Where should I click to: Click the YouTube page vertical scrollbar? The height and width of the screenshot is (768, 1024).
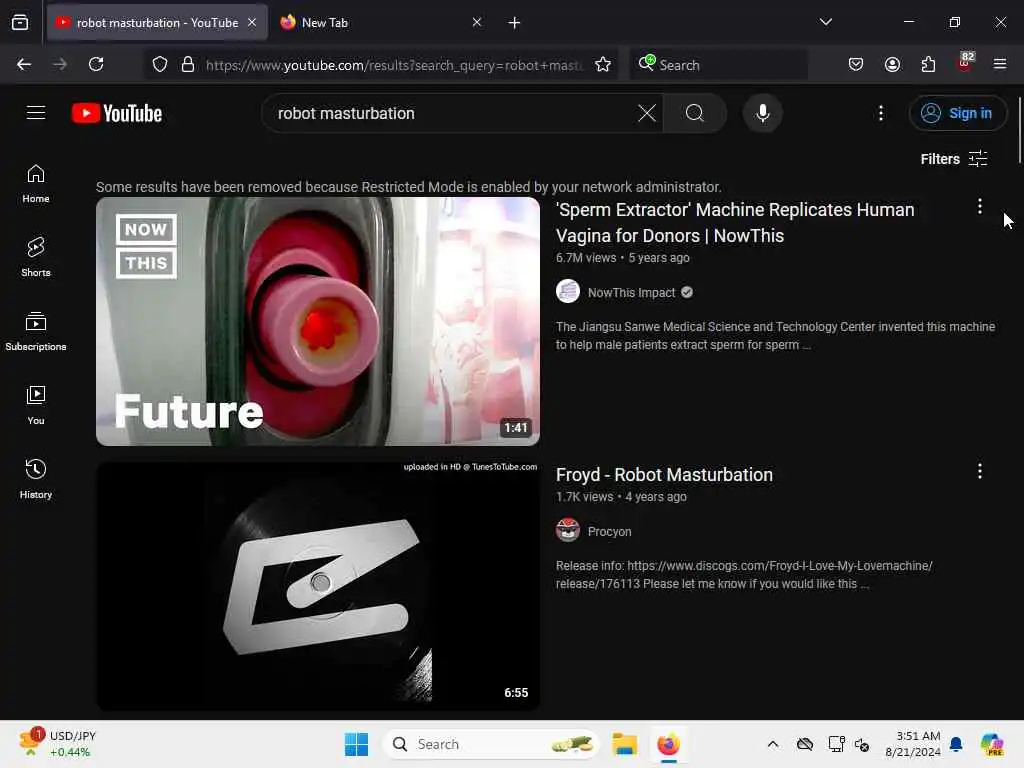click(1019, 131)
